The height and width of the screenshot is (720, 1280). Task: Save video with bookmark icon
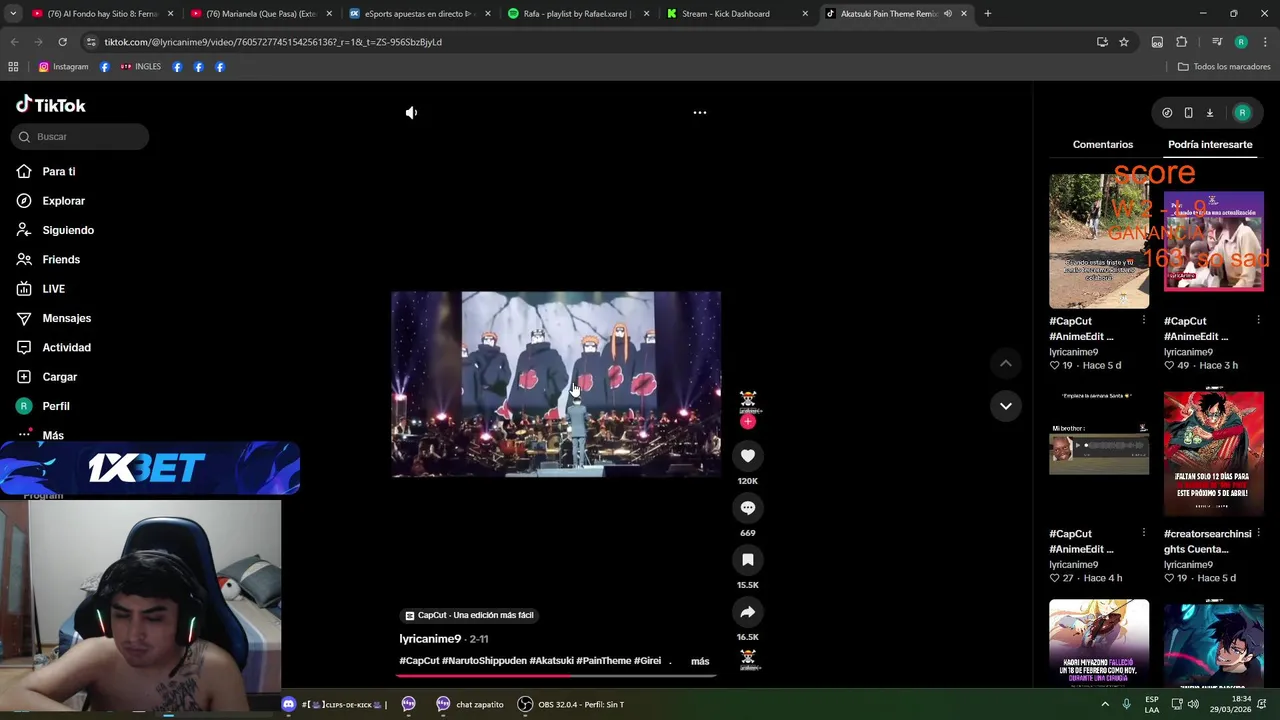(x=747, y=560)
